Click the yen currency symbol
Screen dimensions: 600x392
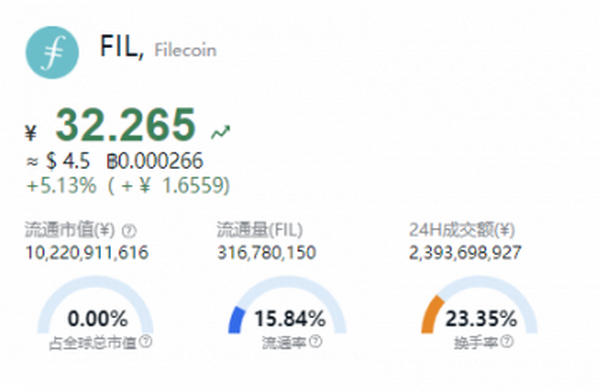point(31,133)
